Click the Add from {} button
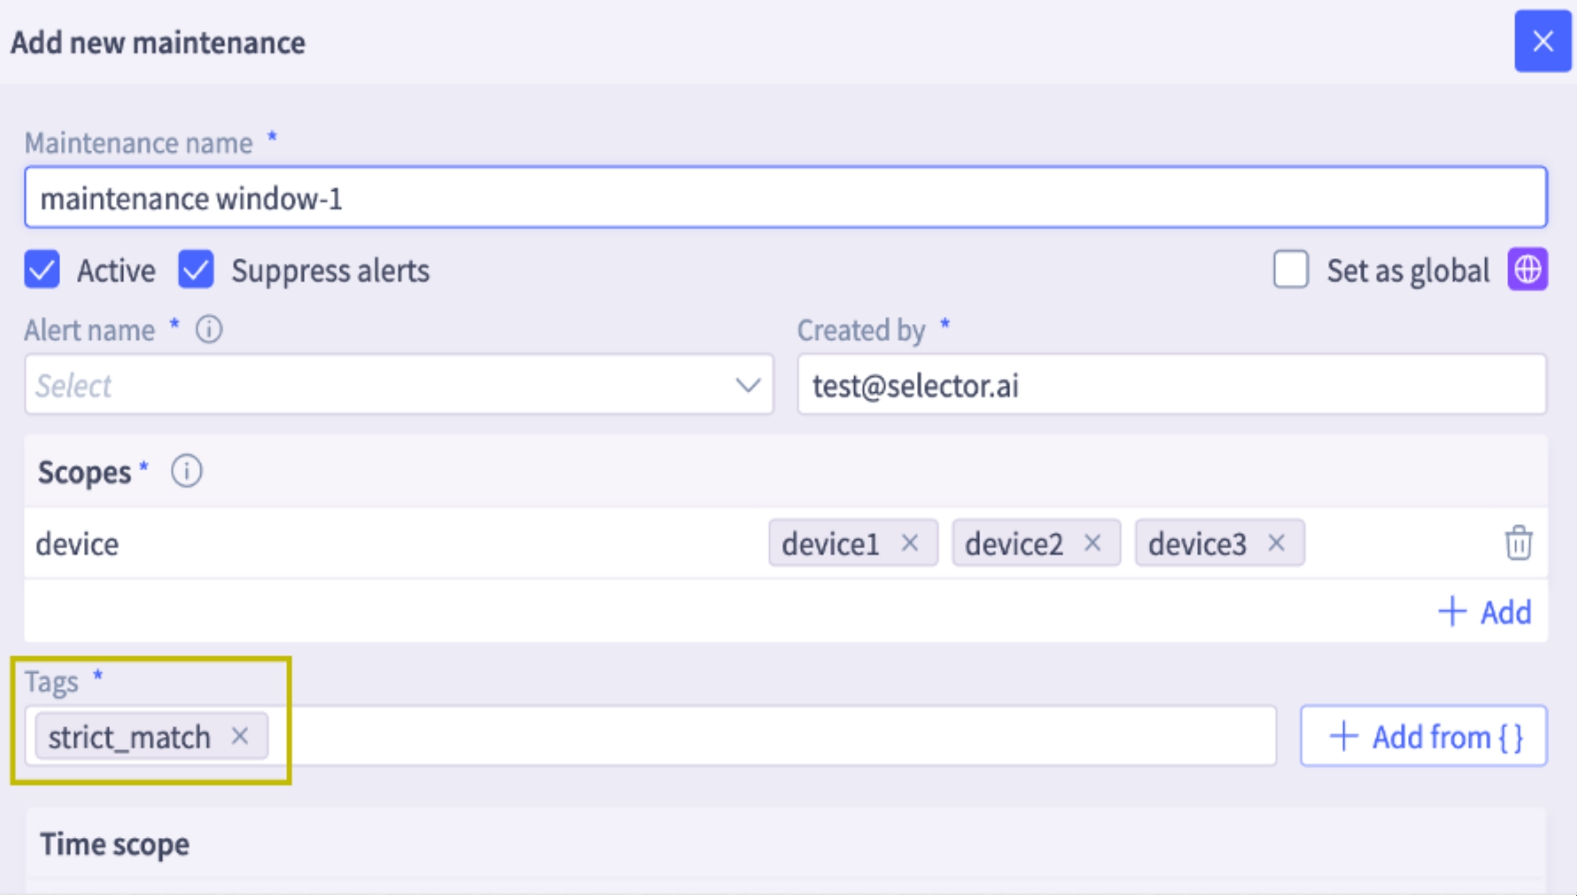Image resolution: width=1577 pixels, height=896 pixels. pyautogui.click(x=1423, y=736)
